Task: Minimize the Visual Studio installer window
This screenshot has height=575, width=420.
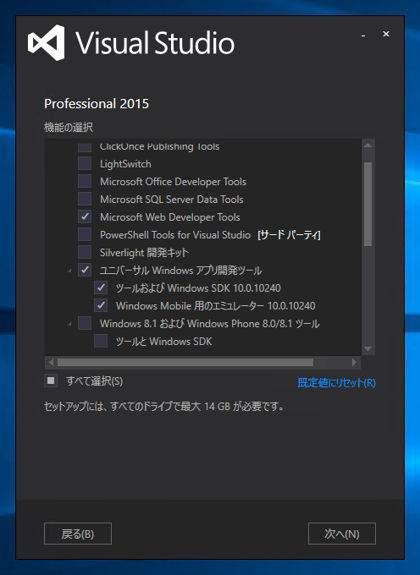Action: click(363, 35)
